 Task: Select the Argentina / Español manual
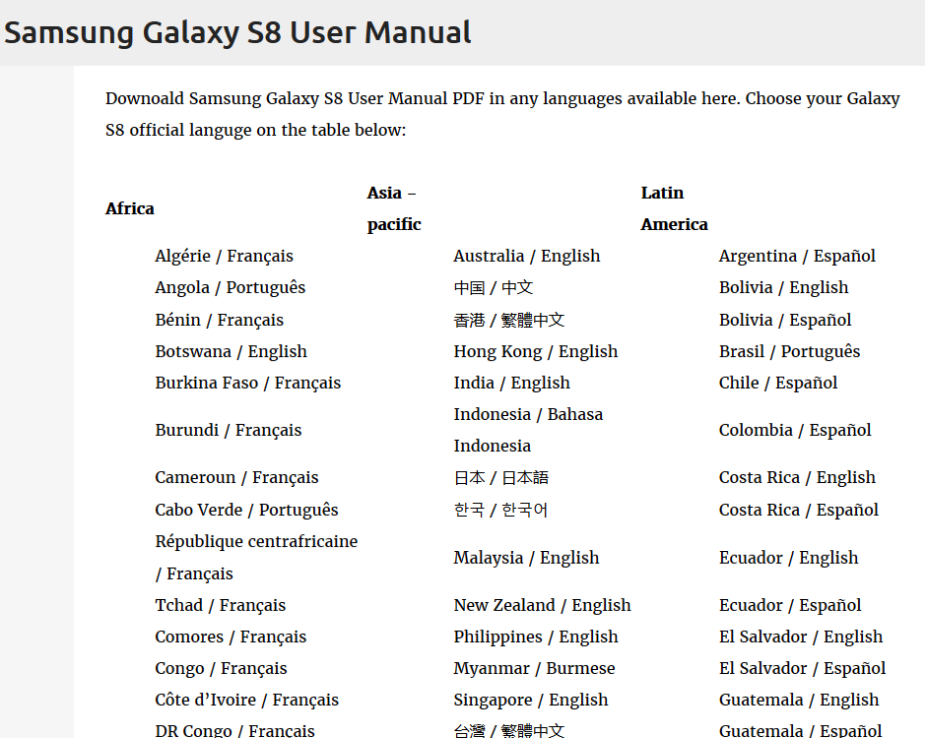[x=797, y=255]
